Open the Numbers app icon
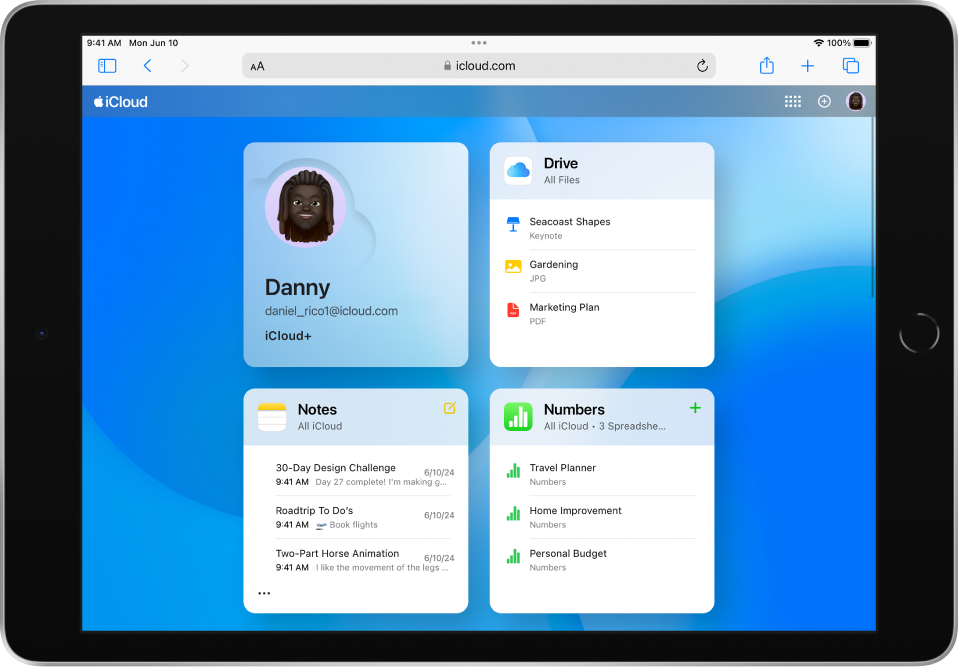The height and width of the screenshot is (668, 960). pyautogui.click(x=518, y=417)
